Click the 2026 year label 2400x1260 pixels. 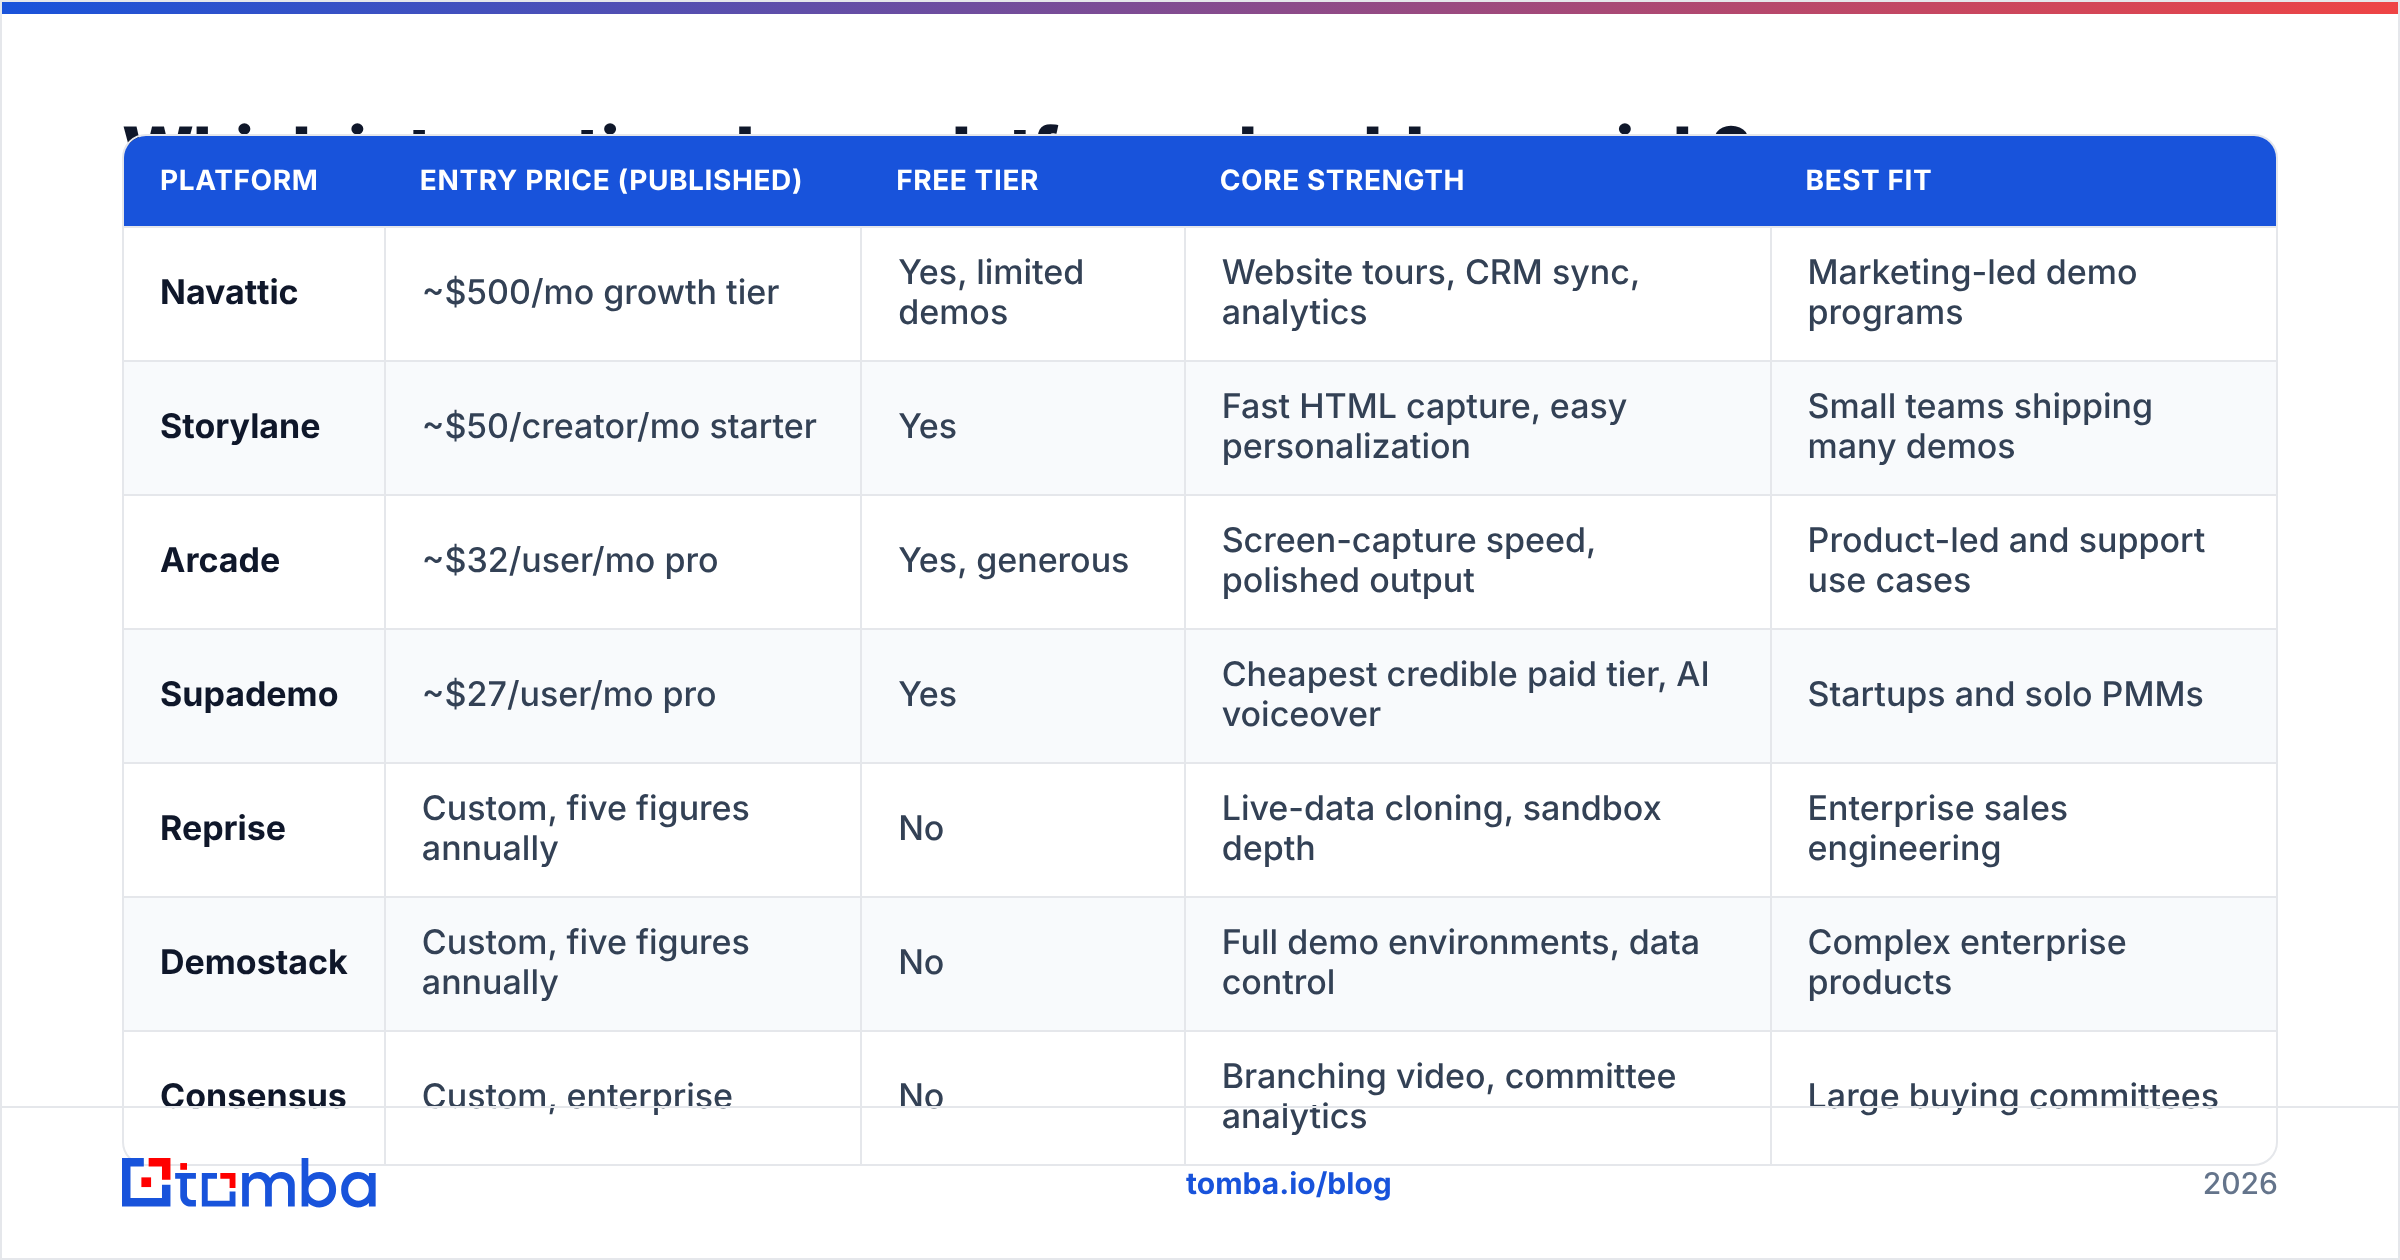2240,1184
